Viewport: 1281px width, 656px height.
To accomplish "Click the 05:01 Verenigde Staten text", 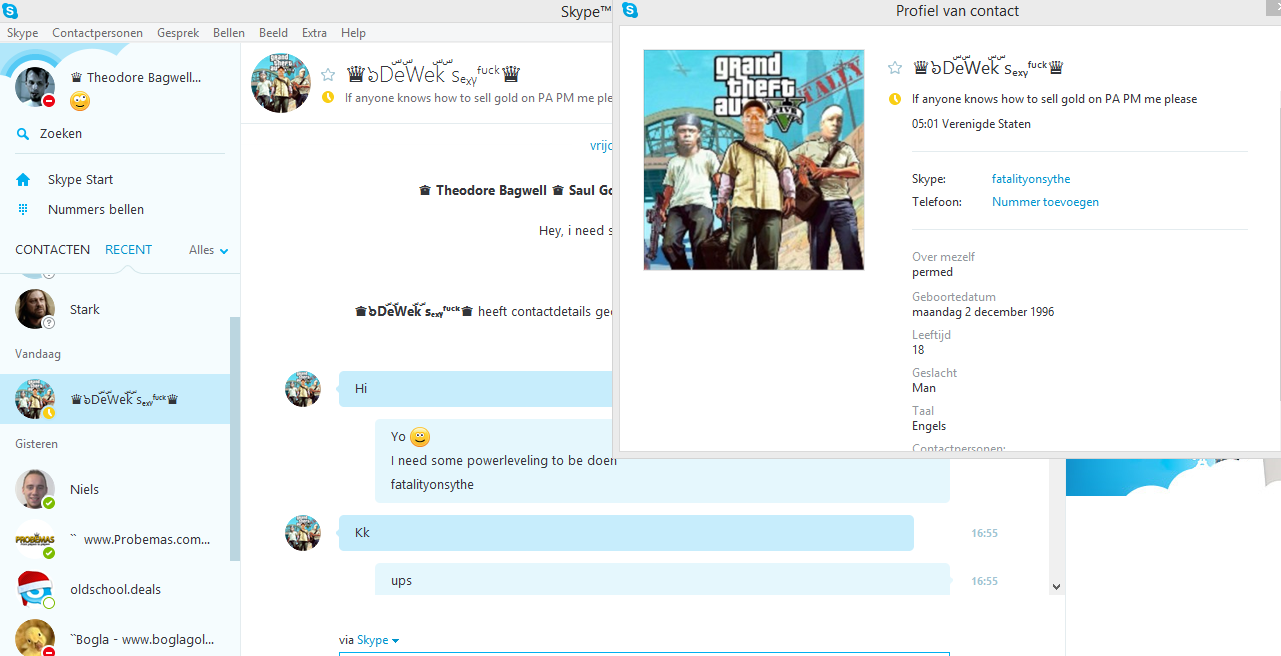I will coord(971,124).
